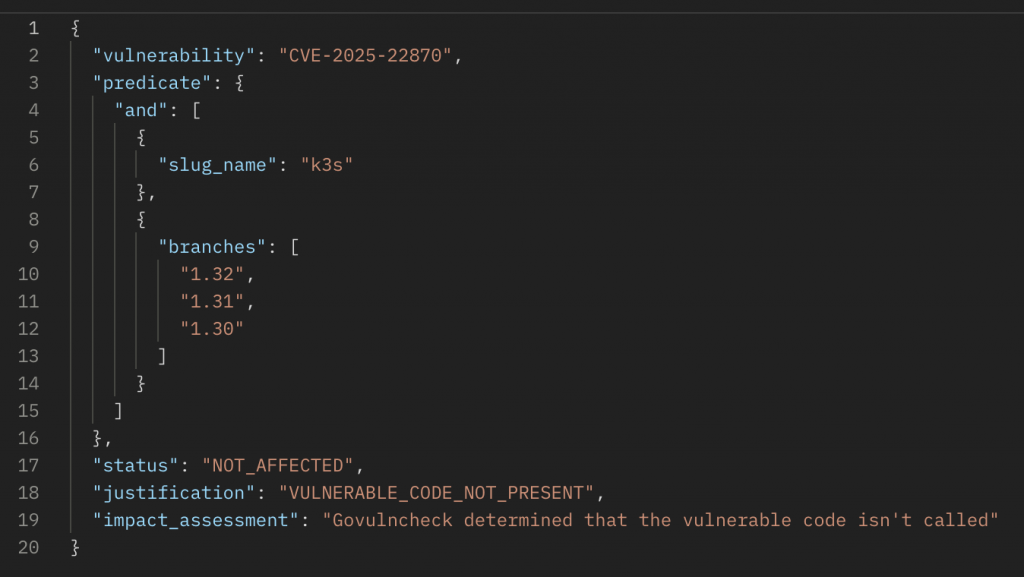This screenshot has width=1024, height=577.
Task: Click line number 1 in the gutter
Action: pos(33,28)
